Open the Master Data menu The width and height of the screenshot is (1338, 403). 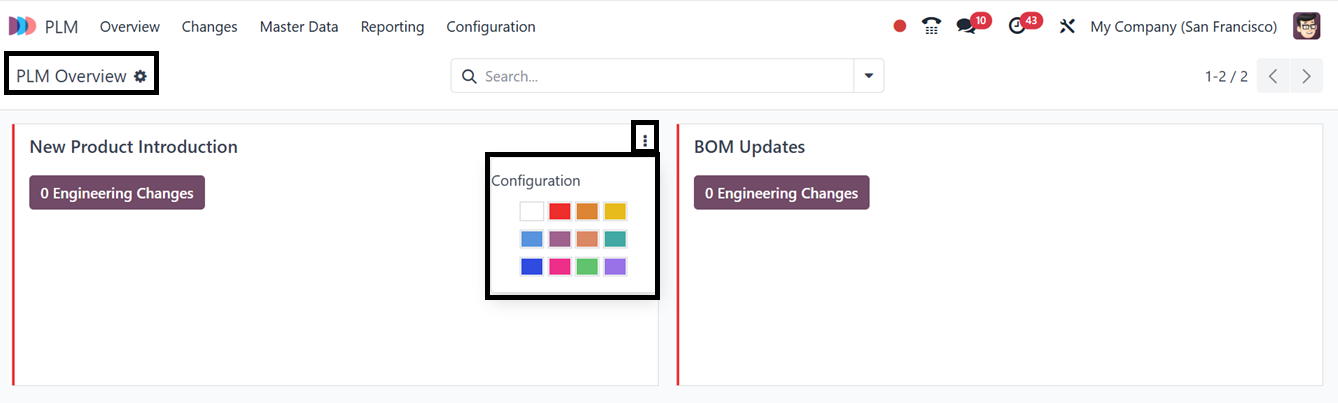(299, 27)
